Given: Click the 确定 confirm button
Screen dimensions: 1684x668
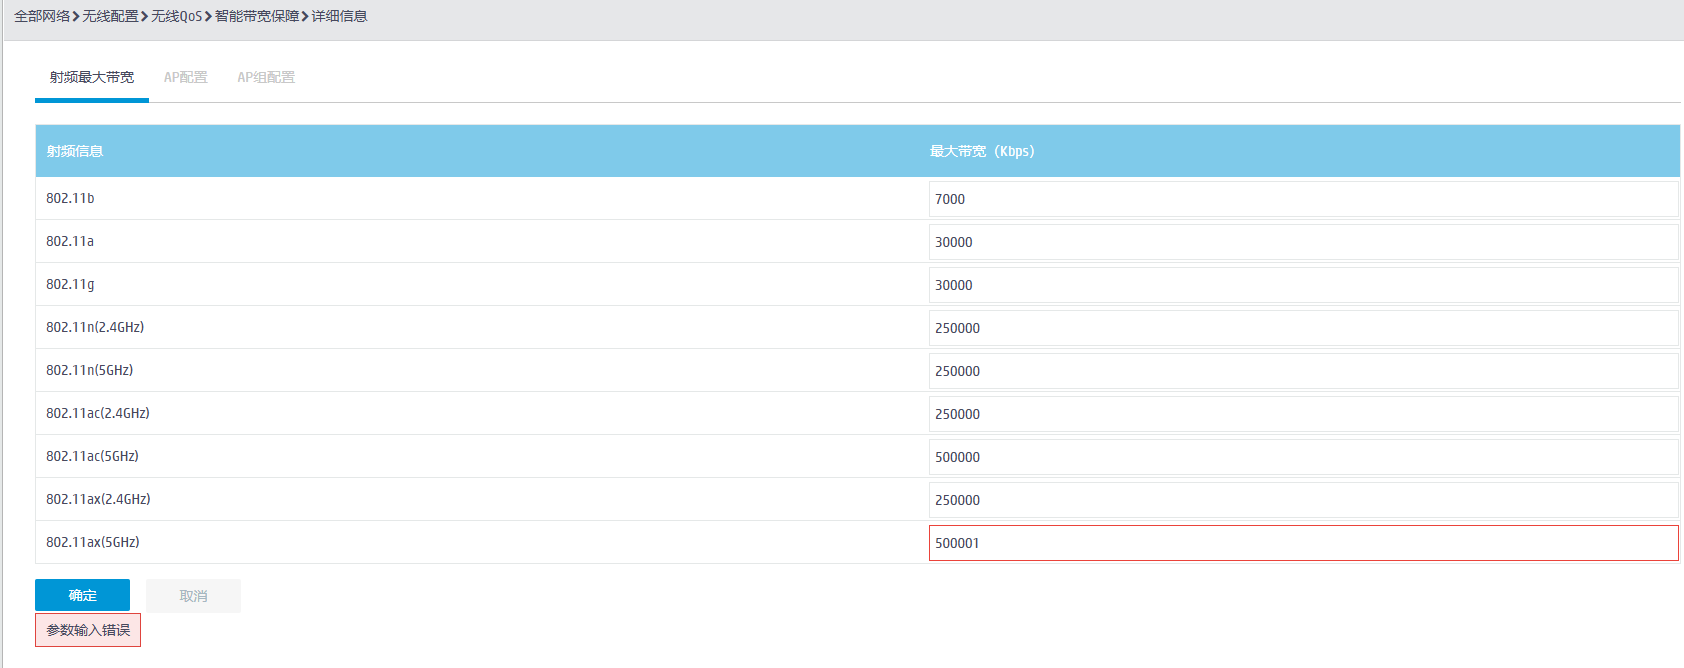Looking at the screenshot, I should point(82,595).
